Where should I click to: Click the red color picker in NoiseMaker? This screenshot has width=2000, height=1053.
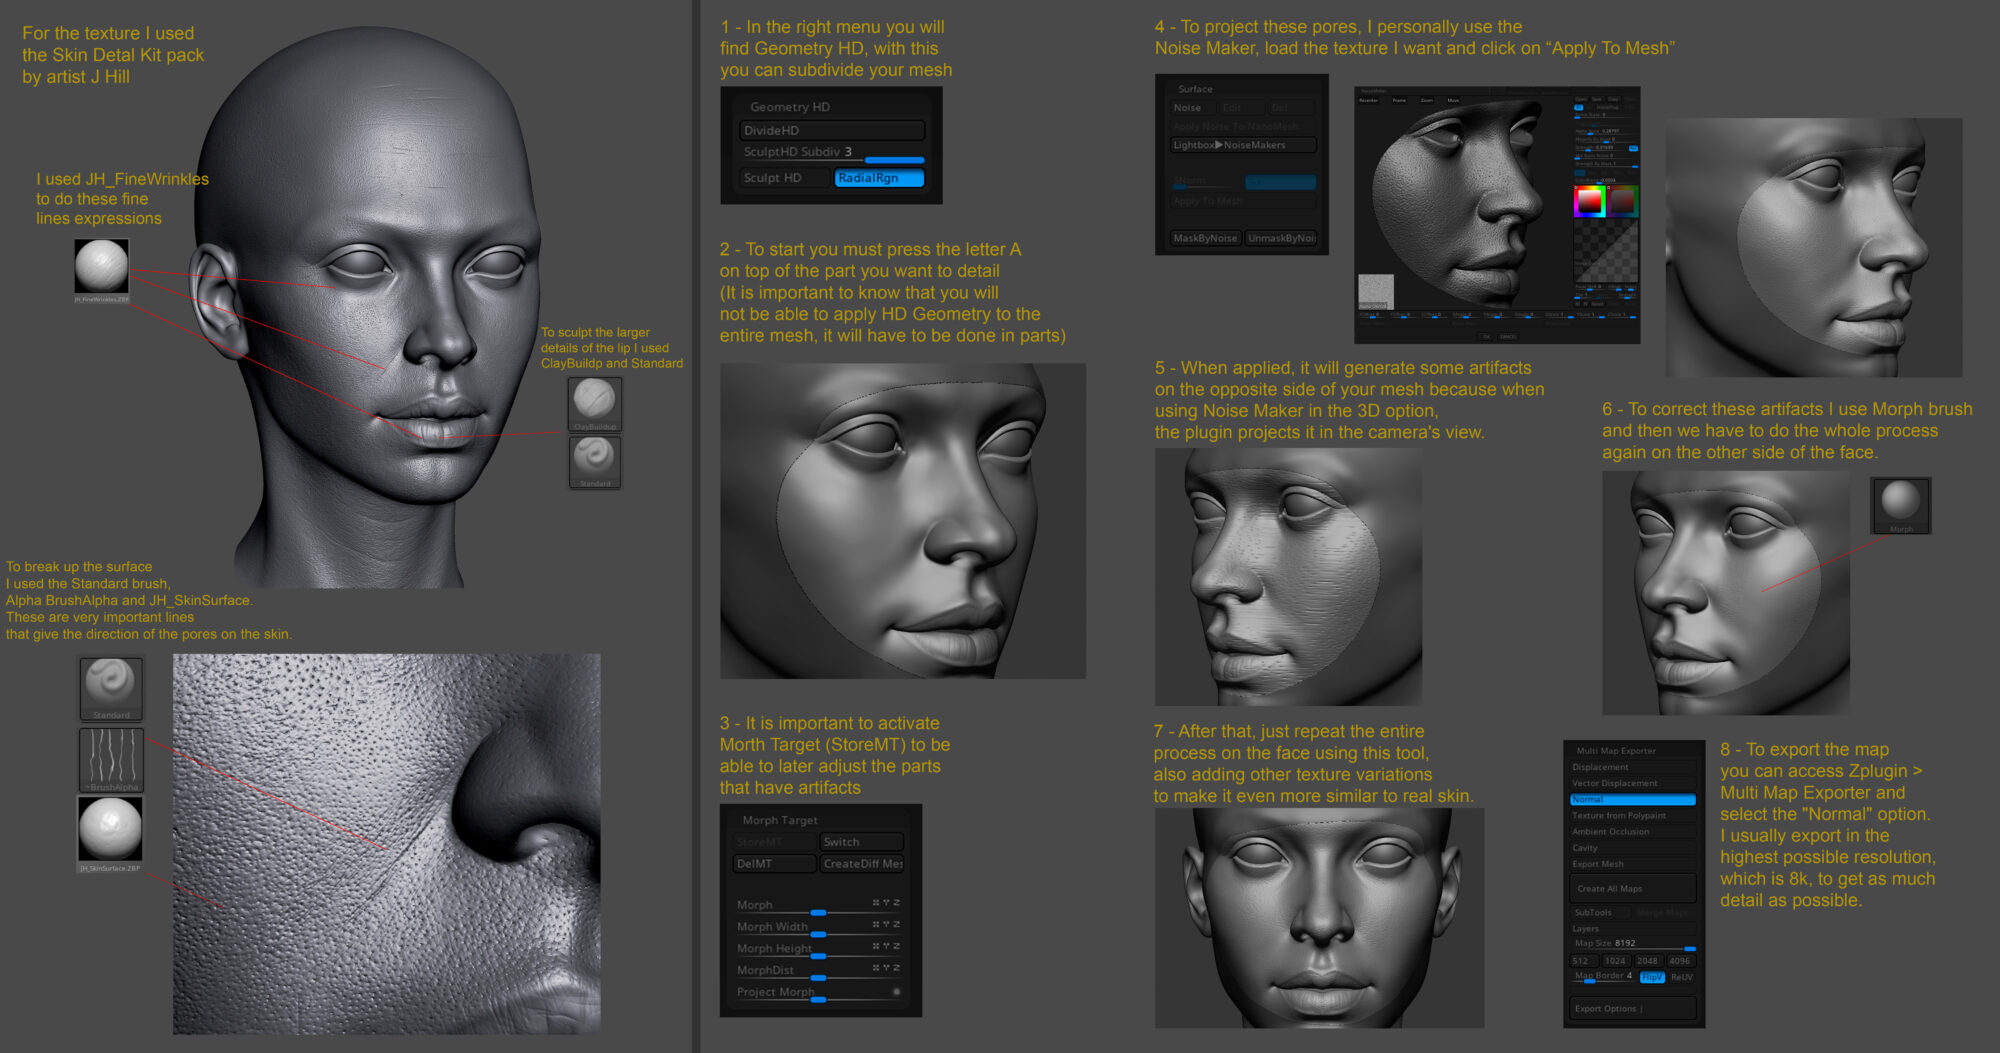coord(1590,201)
